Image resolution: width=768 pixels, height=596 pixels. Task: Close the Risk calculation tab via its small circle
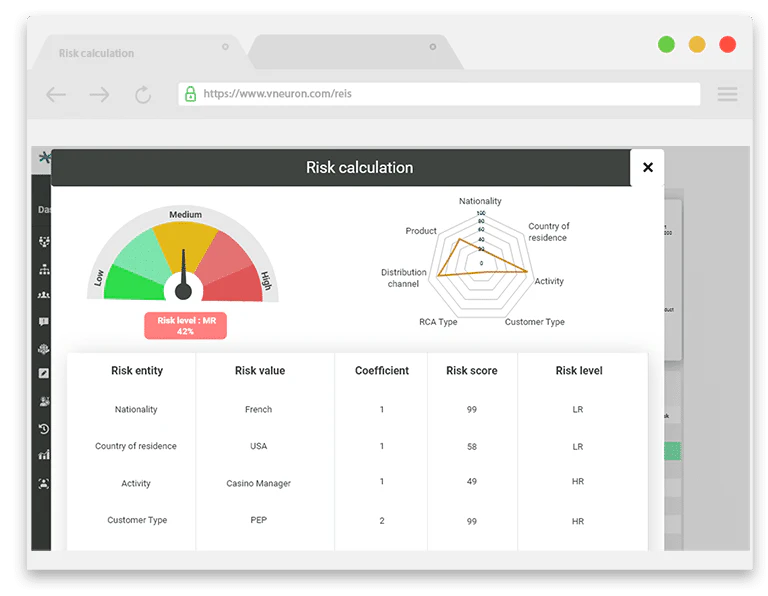225,47
